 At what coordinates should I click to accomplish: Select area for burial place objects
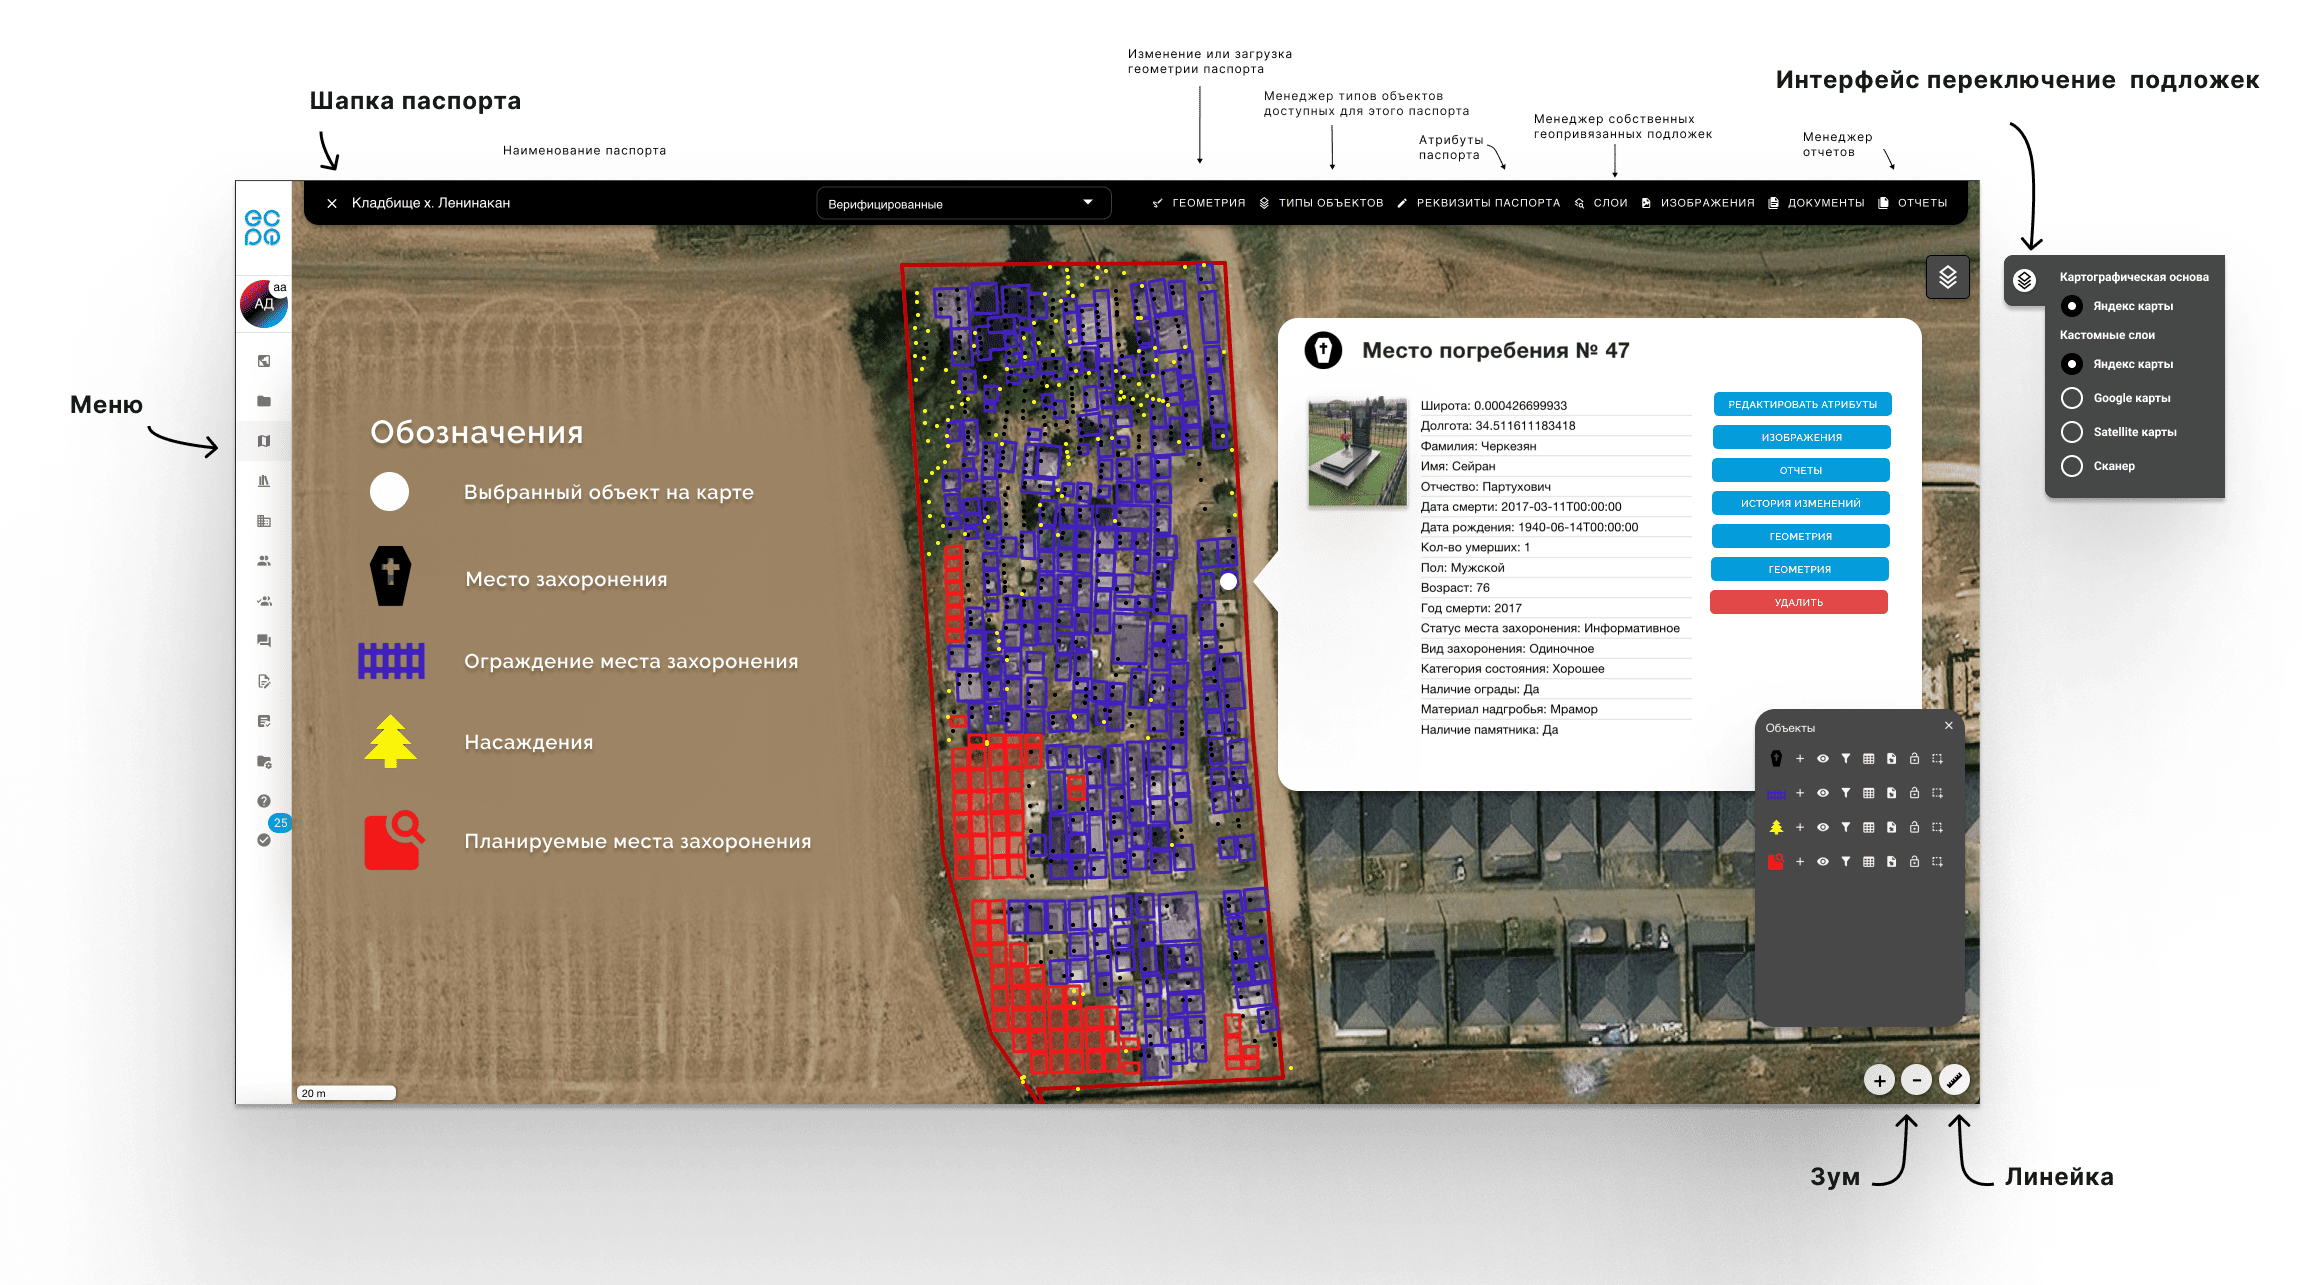tap(1937, 759)
